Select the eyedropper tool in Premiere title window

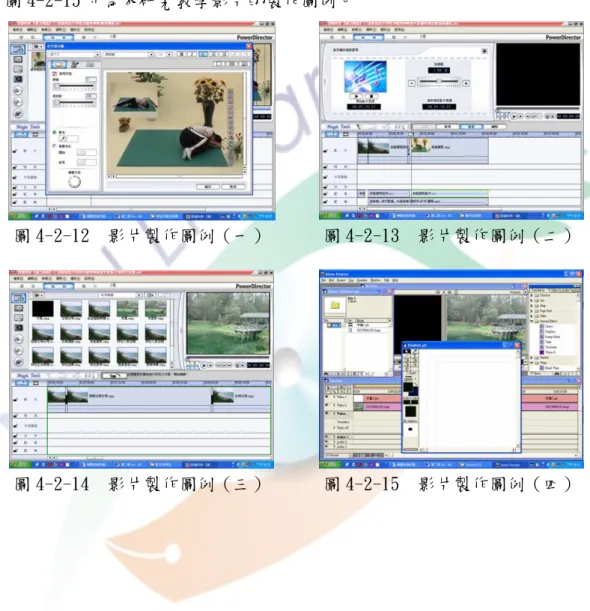tap(413, 351)
